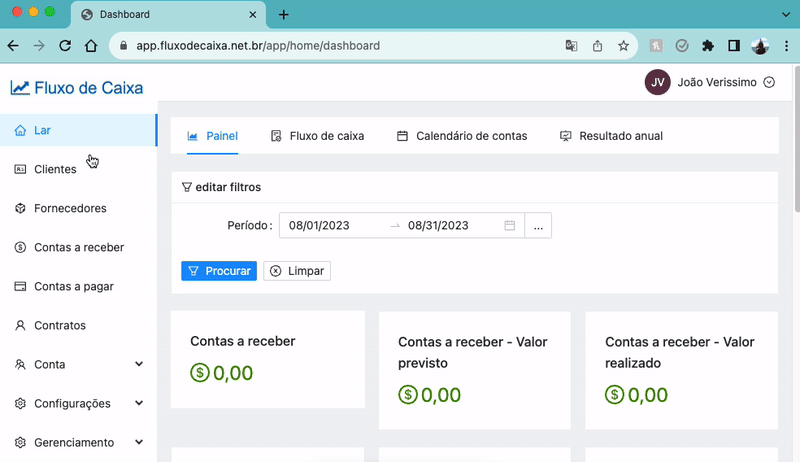The height and width of the screenshot is (462, 800).
Task: Click the page vertical scrollbar
Action: click(x=796, y=138)
